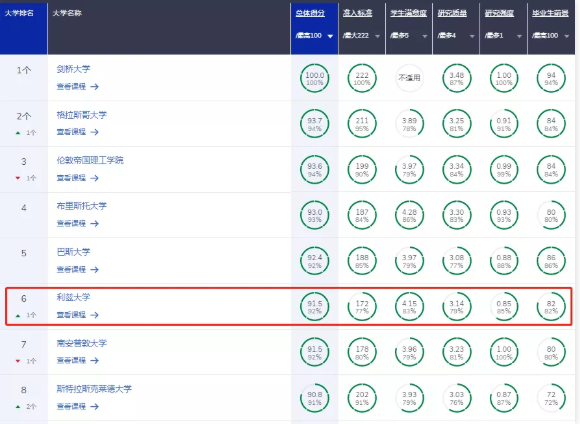This screenshot has height=424, width=580.
Task: Click overall score 93.0 for 布里斯托大学
Action: [x=314, y=215]
